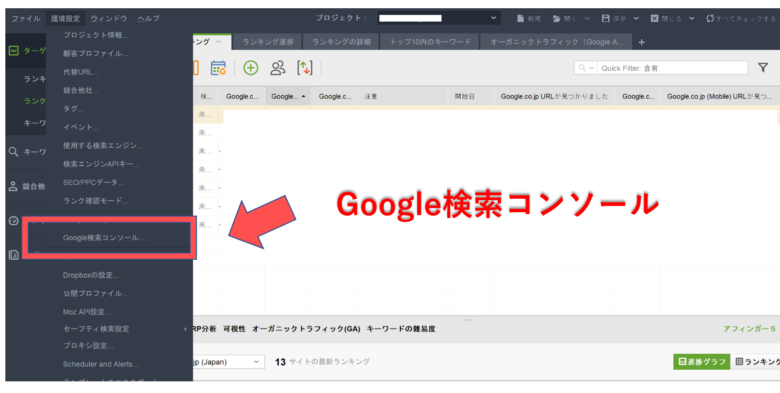Image resolution: width=780 pixels, height=393 pixels.
Task: Click the magnifier keyword research sidebar icon
Action: [x=13, y=152]
